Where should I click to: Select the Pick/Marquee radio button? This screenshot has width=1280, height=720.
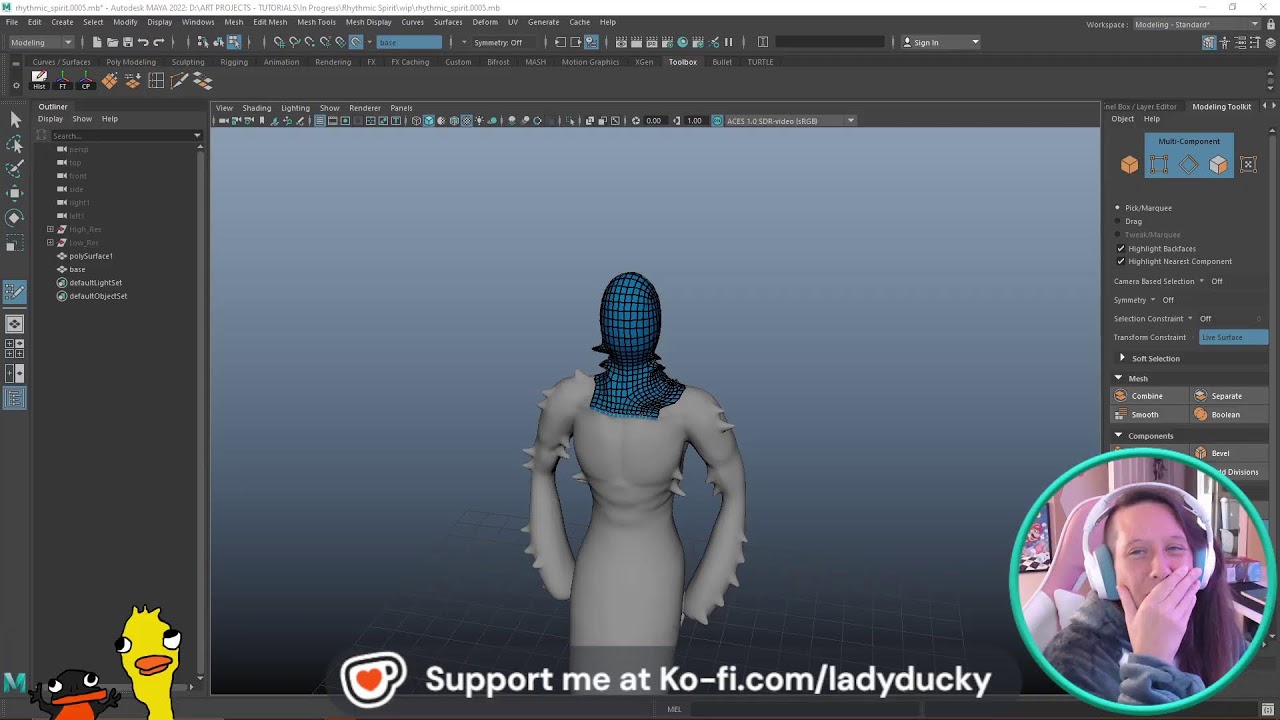coord(1118,208)
